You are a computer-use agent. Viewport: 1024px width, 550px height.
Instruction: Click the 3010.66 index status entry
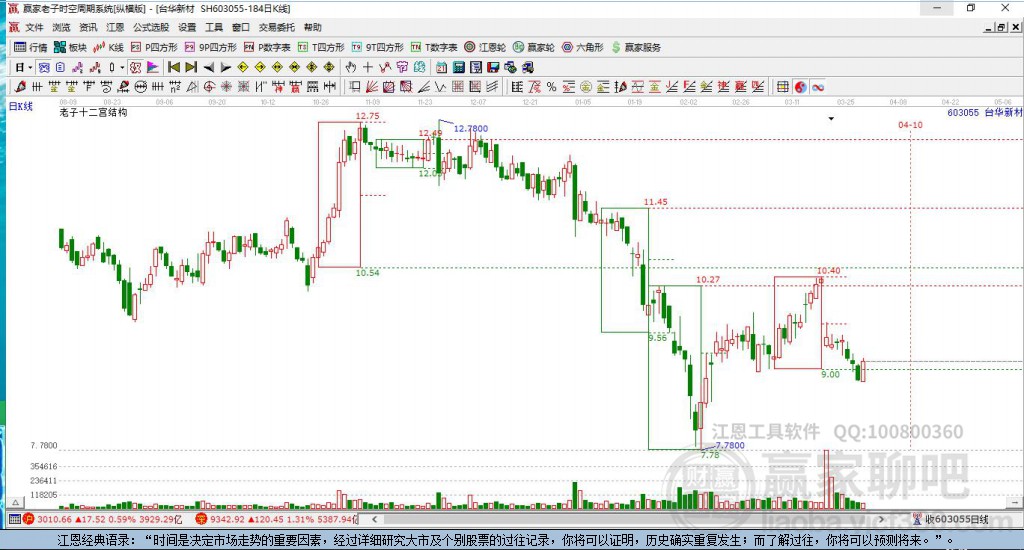(x=103, y=519)
